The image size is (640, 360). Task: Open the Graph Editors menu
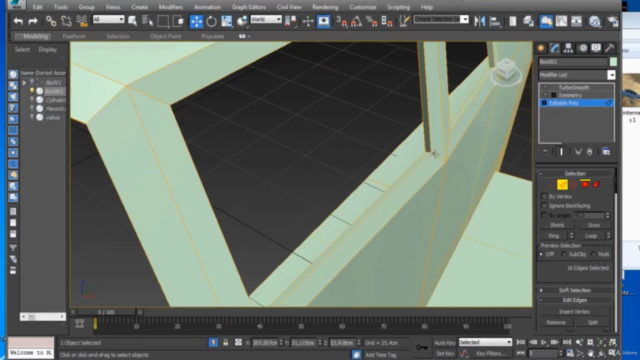point(249,7)
